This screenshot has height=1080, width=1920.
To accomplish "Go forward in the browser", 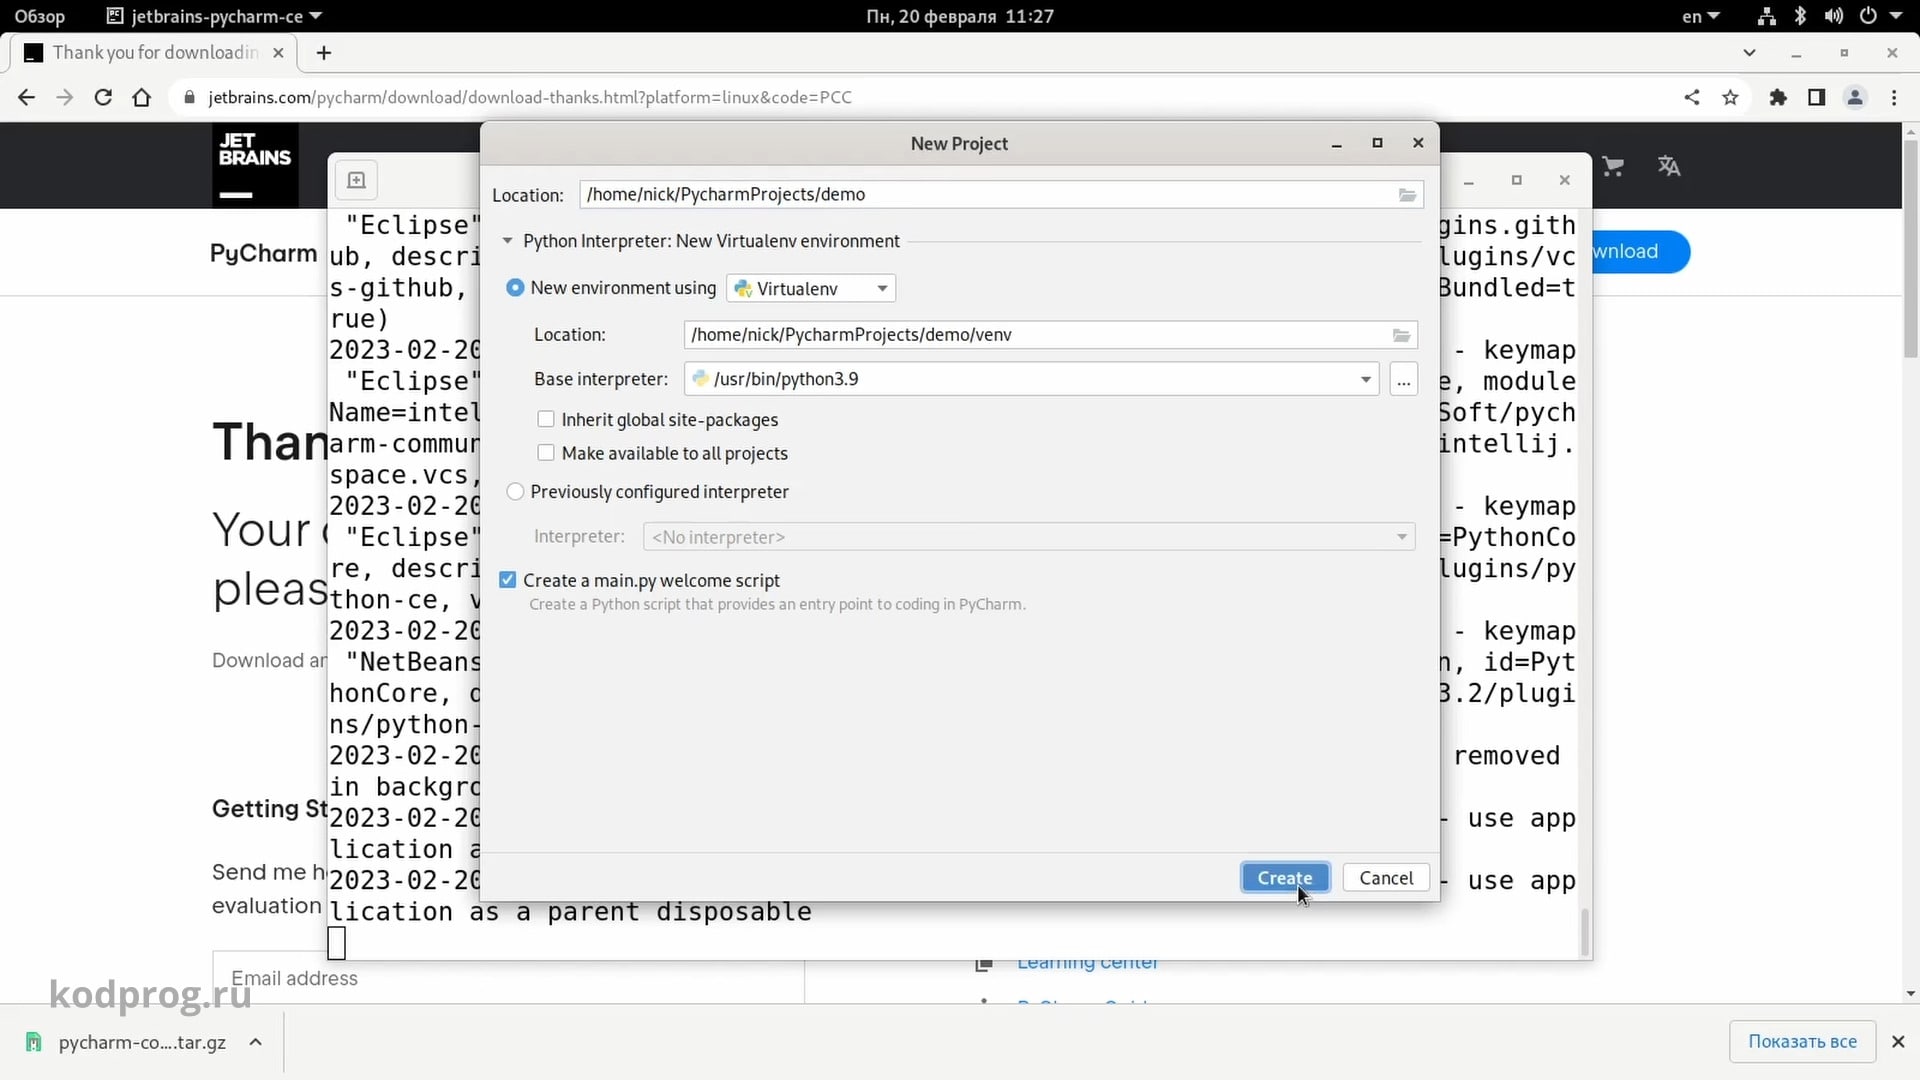I will pyautogui.click(x=65, y=97).
